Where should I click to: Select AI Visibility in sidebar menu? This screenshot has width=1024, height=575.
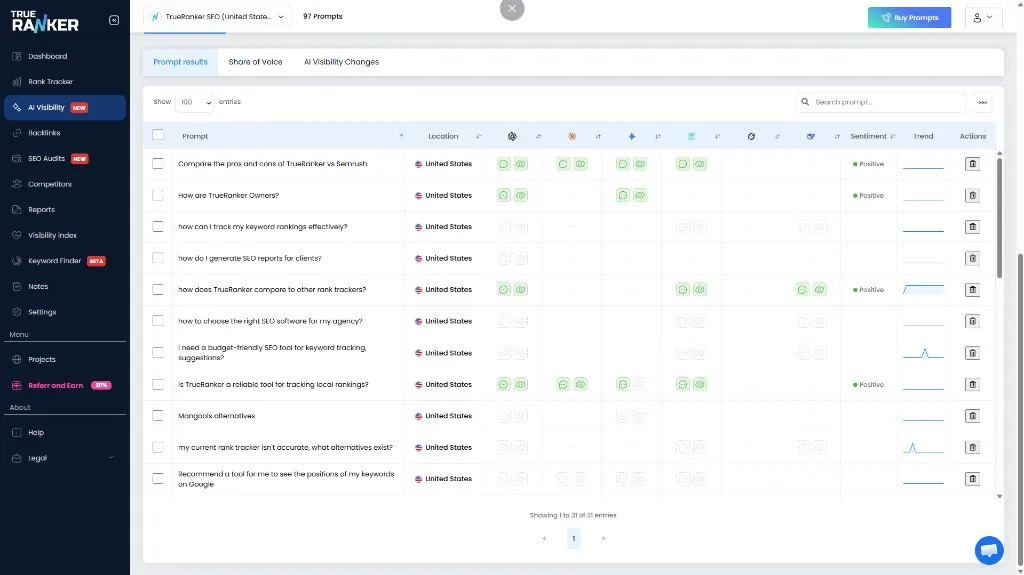pos(65,107)
